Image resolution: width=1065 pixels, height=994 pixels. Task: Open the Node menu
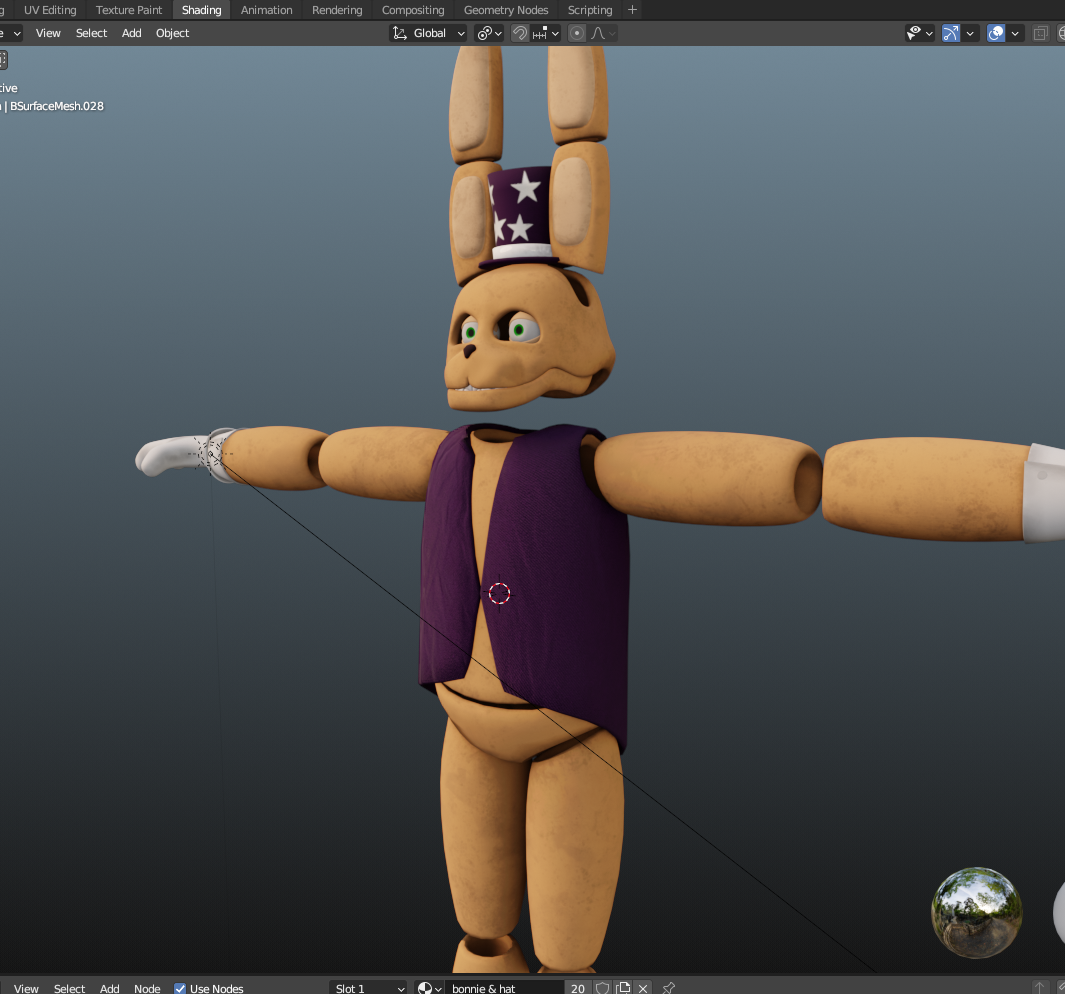[x=147, y=988]
